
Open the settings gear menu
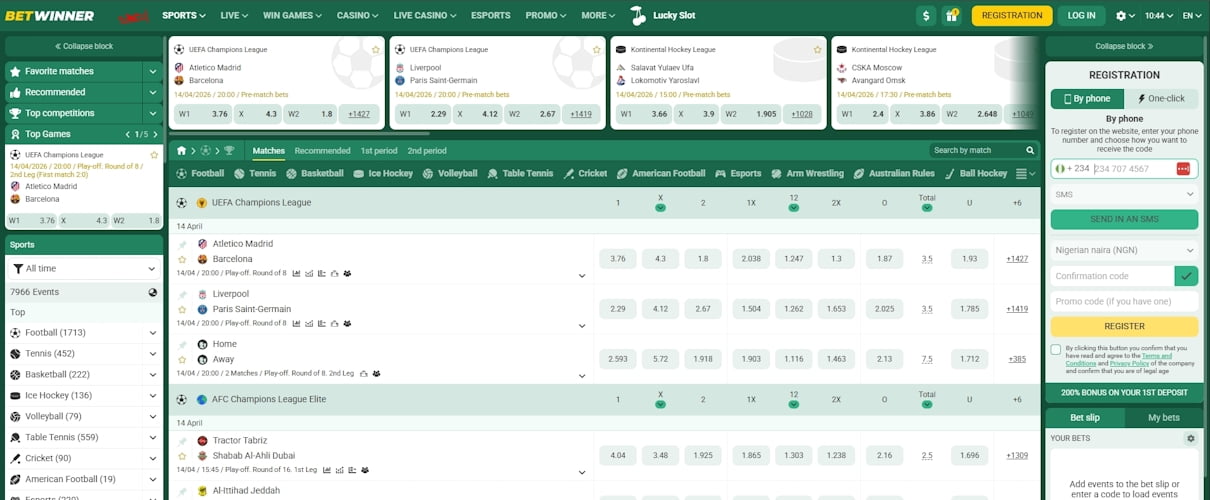point(1126,15)
